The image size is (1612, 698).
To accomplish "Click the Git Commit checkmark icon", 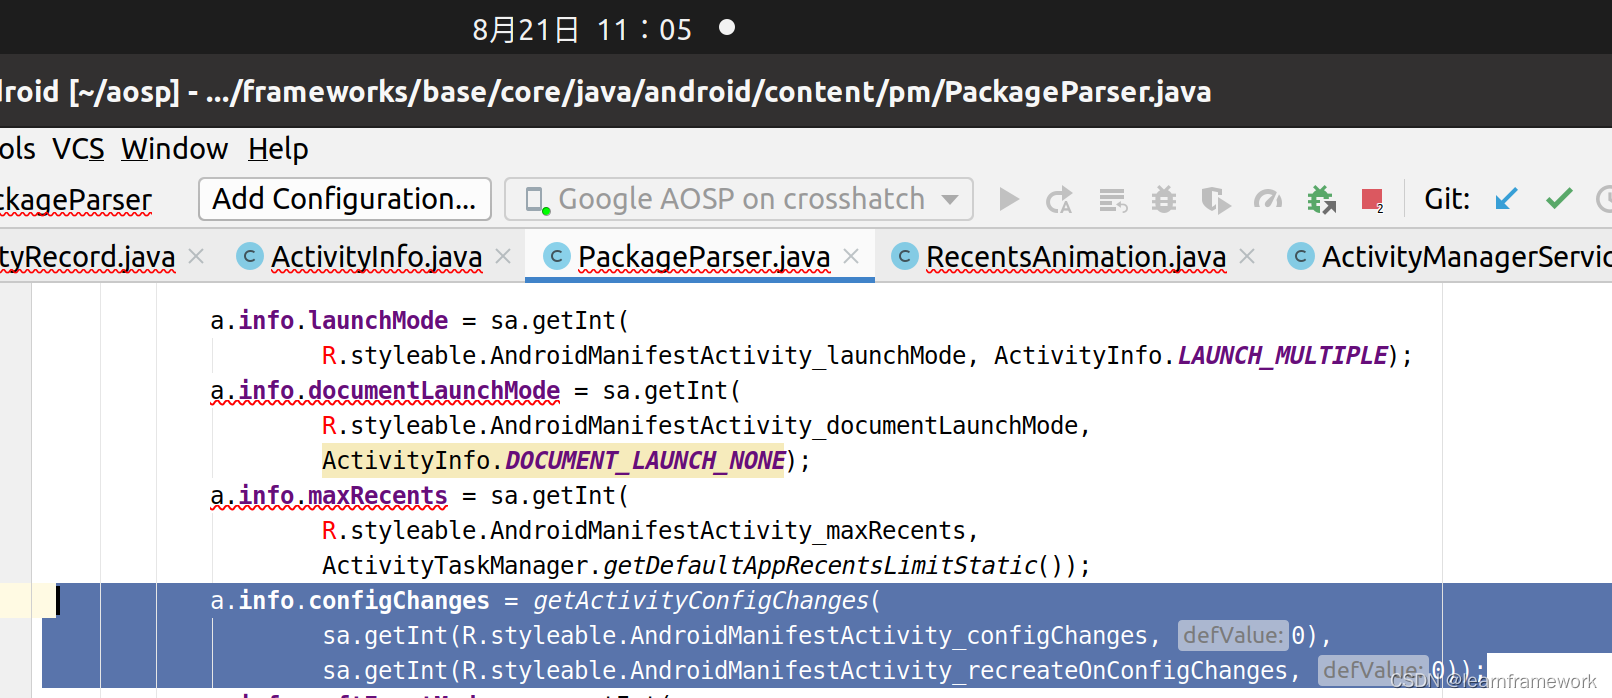I will pos(1559,199).
